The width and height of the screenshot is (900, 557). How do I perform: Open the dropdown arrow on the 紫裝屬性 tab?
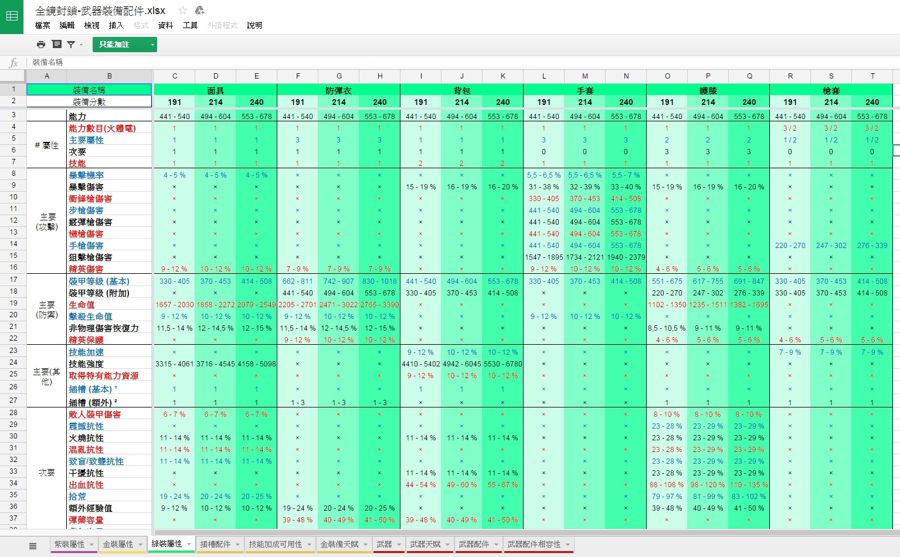coord(91,544)
